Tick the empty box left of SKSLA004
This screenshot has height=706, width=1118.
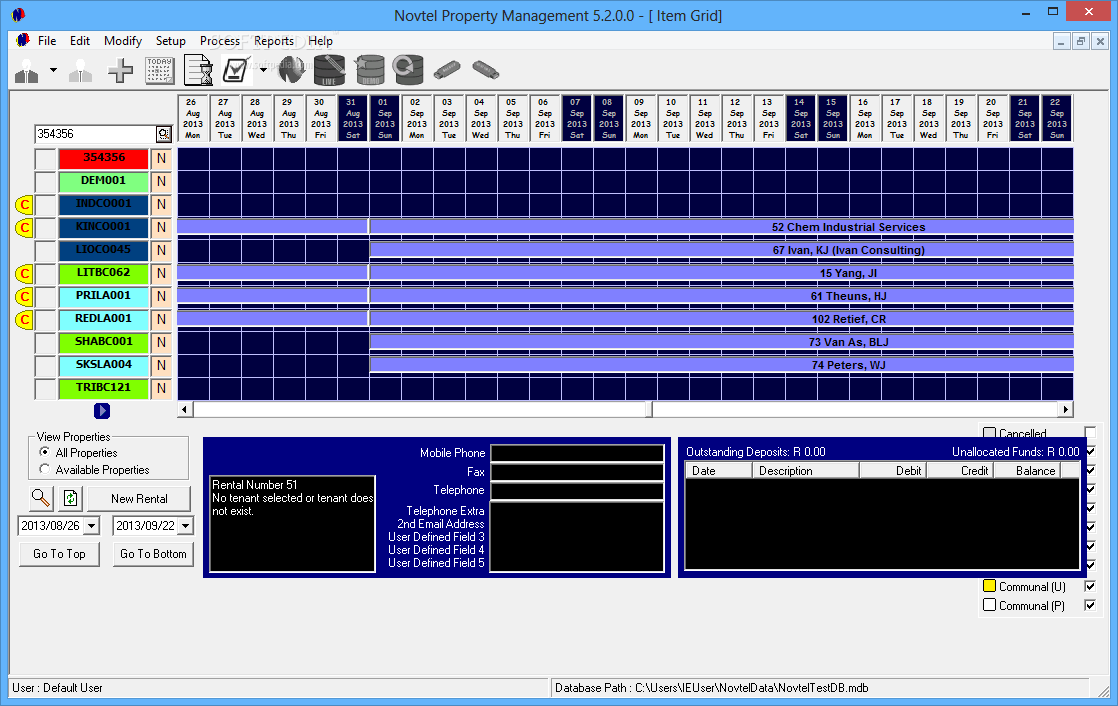(x=45, y=365)
